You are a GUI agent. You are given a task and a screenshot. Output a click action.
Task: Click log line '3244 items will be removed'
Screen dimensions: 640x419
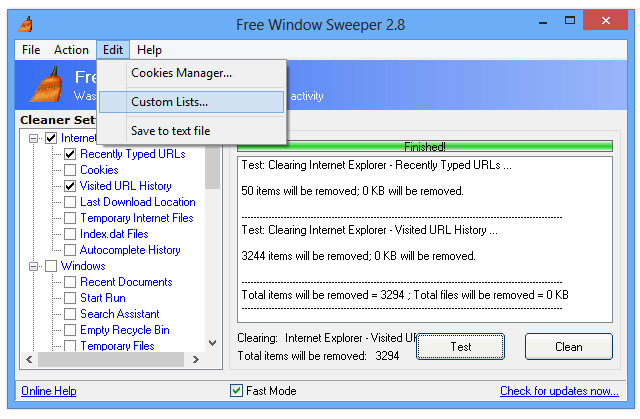coord(358,256)
